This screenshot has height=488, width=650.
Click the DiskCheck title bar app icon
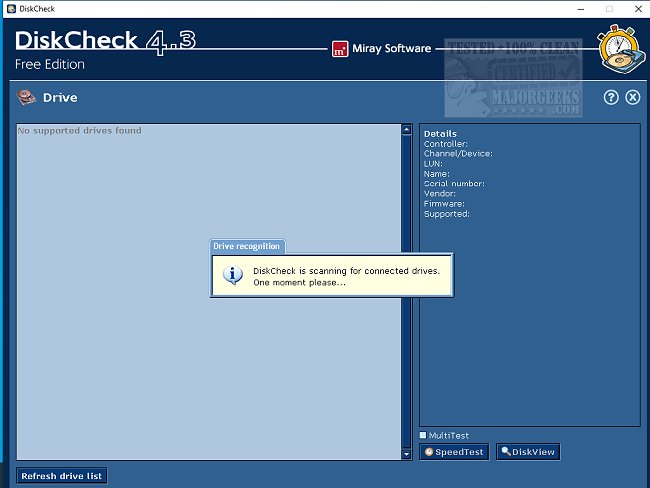[11, 9]
